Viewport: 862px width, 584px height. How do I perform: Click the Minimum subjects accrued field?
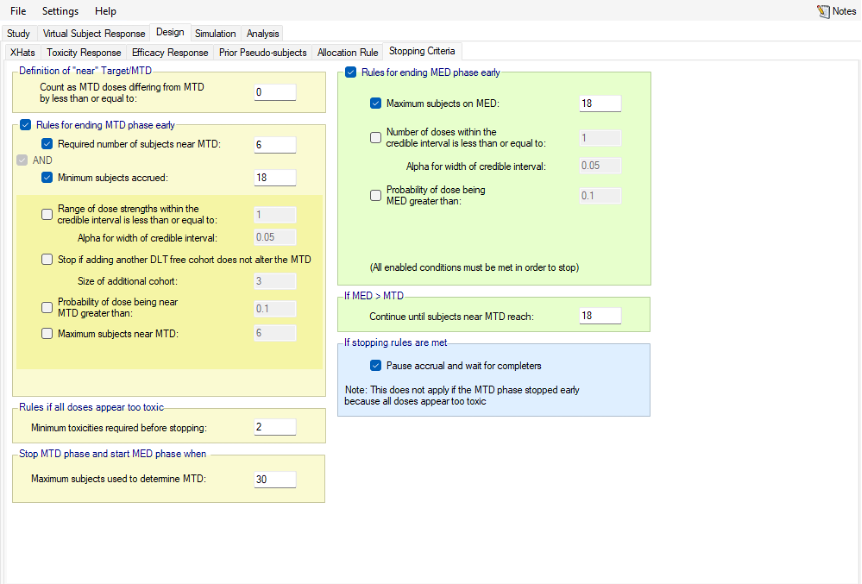click(275, 178)
